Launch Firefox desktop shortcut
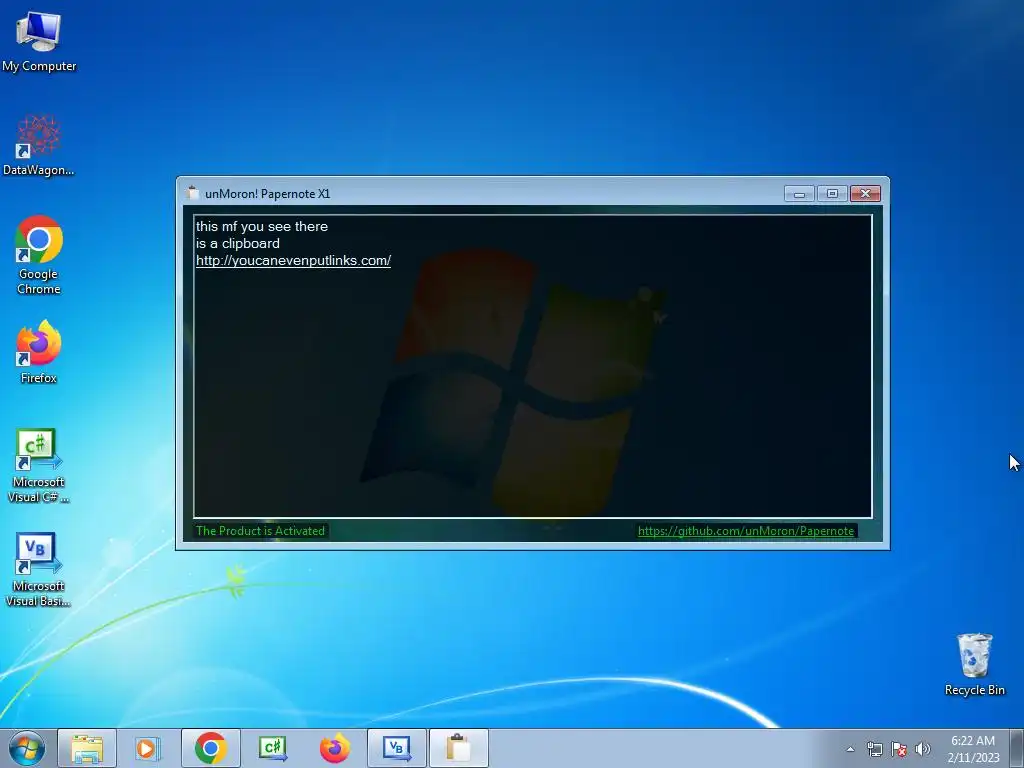 tap(39, 351)
